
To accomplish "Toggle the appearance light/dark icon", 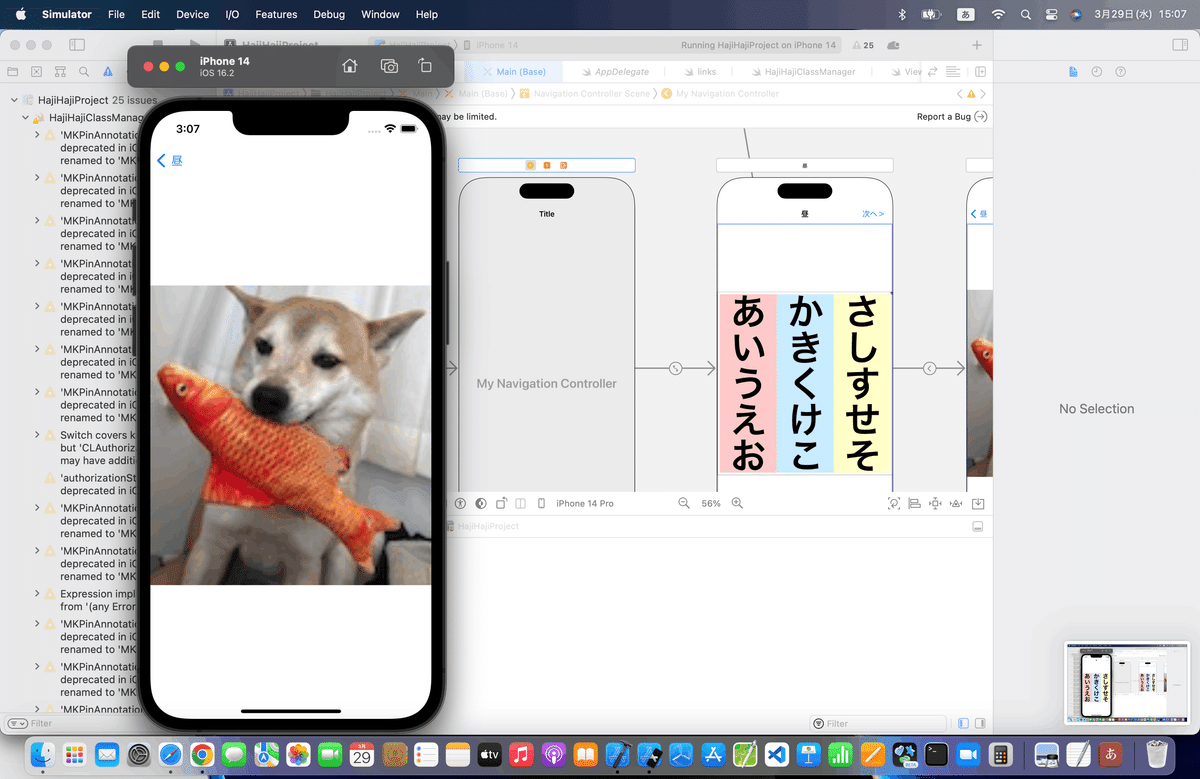I will click(x=481, y=503).
